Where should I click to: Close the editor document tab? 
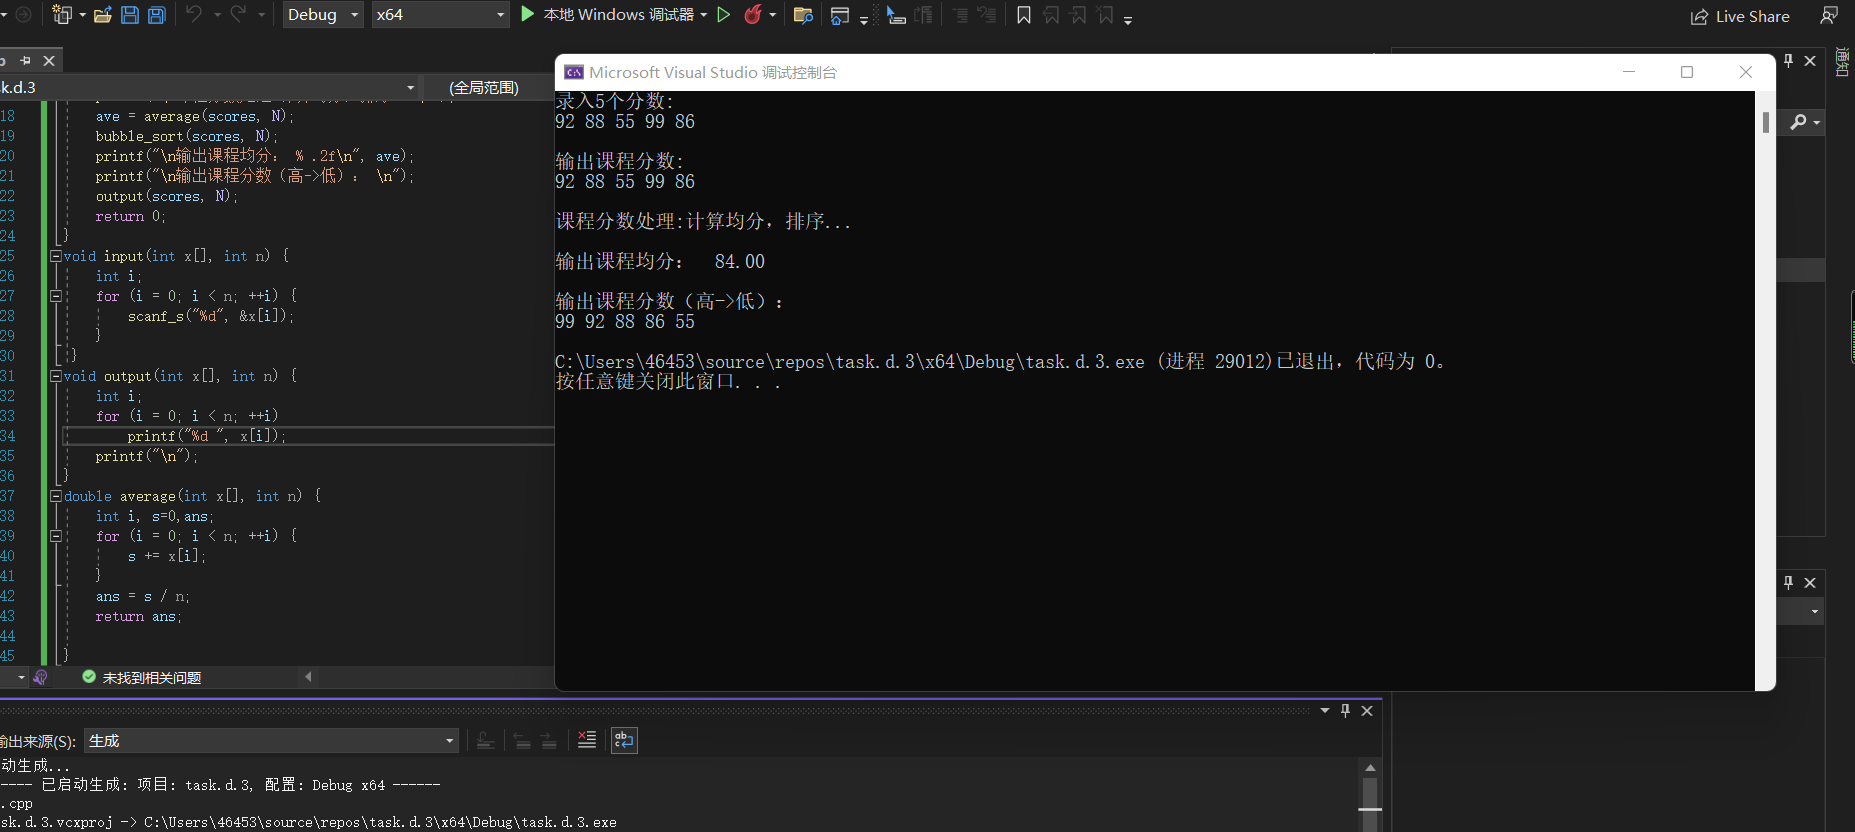[49, 61]
